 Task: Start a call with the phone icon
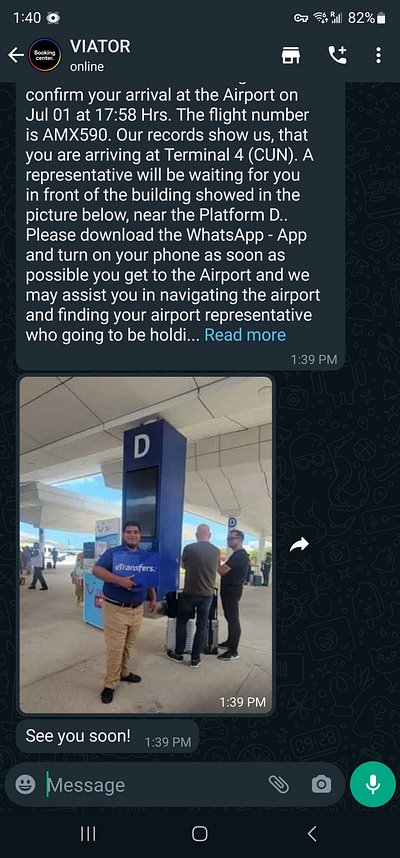point(337,55)
